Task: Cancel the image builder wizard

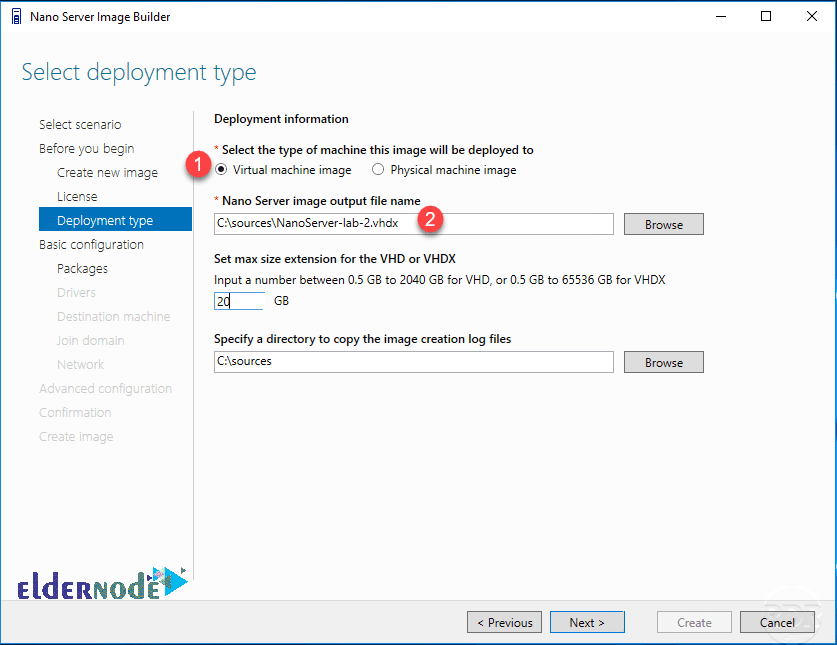Action: point(777,623)
